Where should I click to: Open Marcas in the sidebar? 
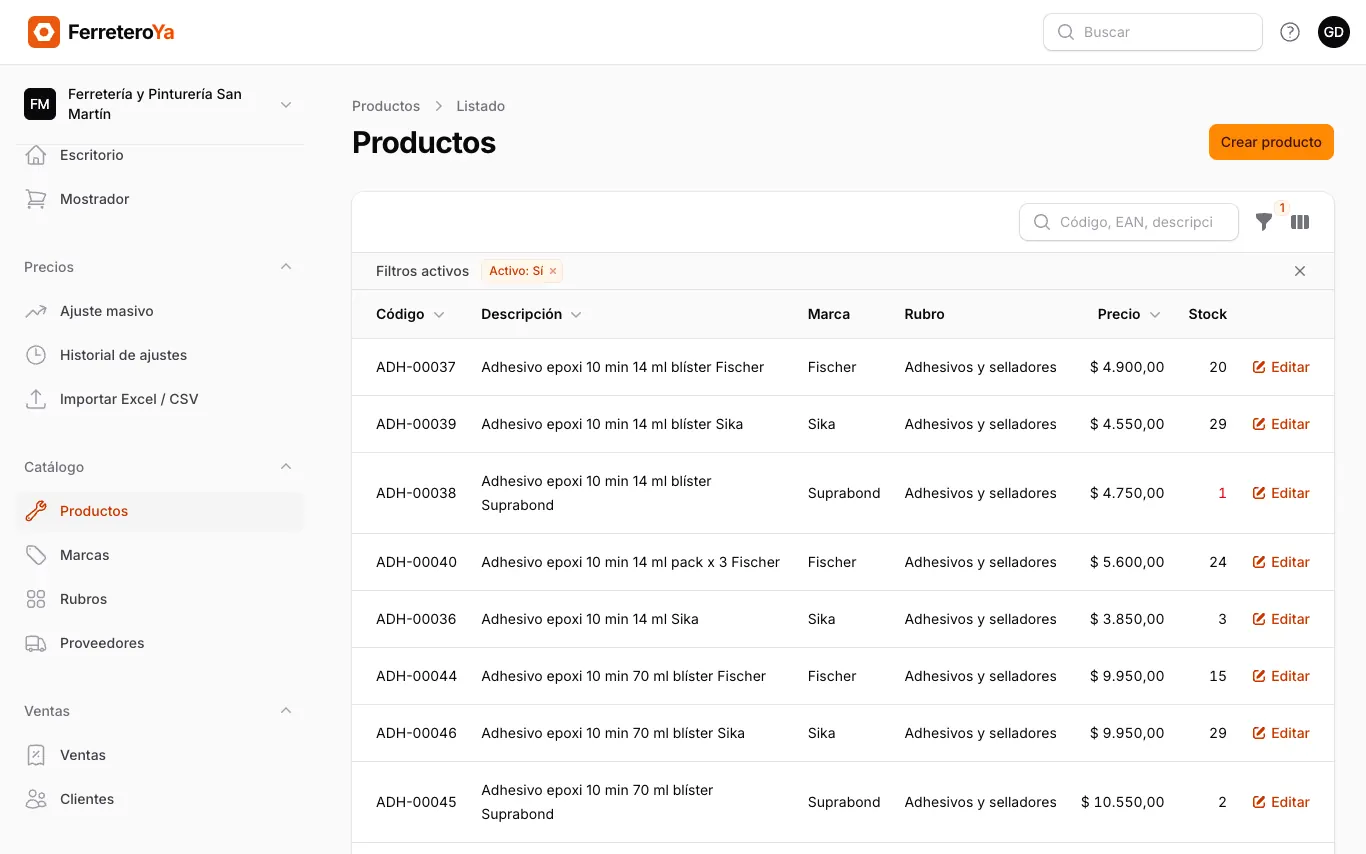pyautogui.click(x=160, y=555)
